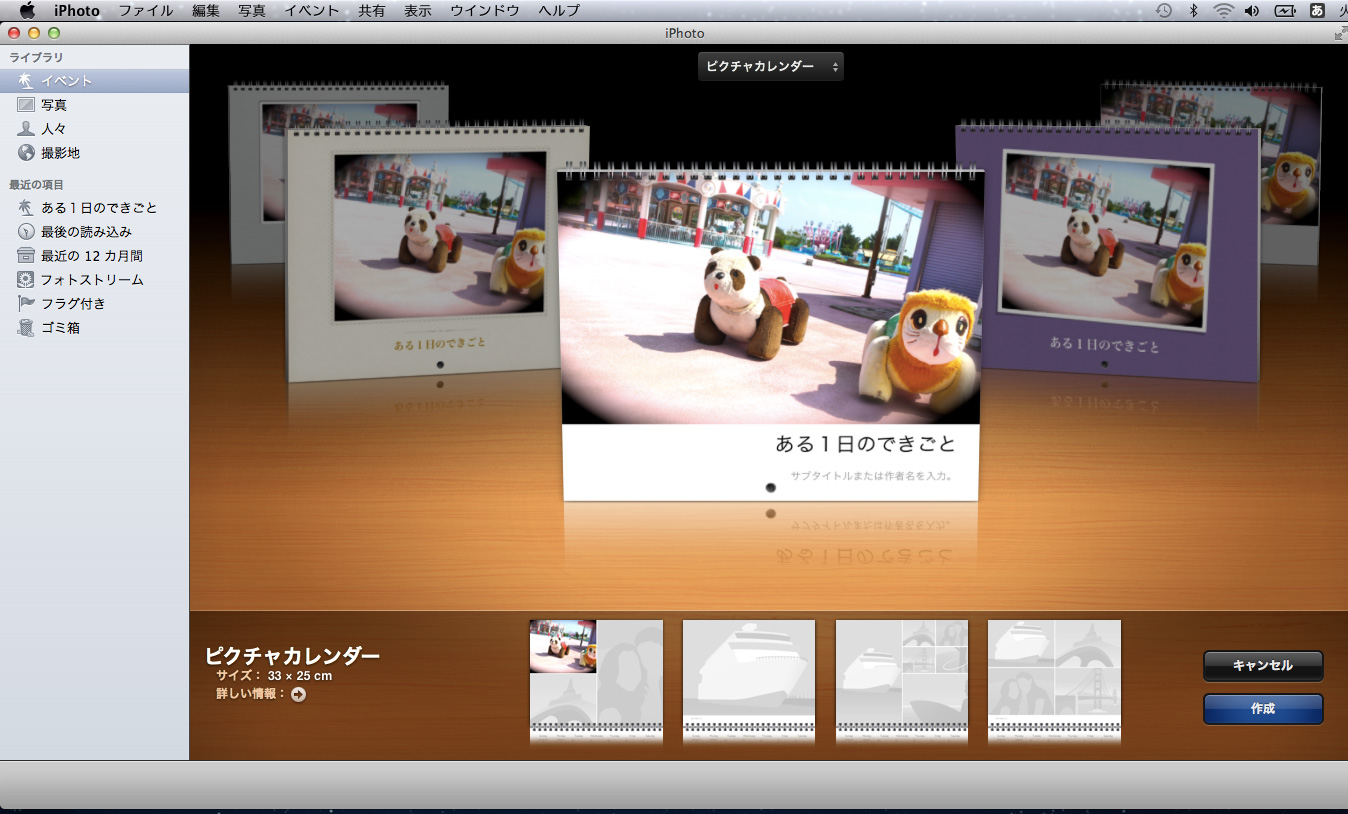Viewport: 1348px width, 814px height.
Task: Open the 共有 menu in menu bar
Action: coord(371,10)
